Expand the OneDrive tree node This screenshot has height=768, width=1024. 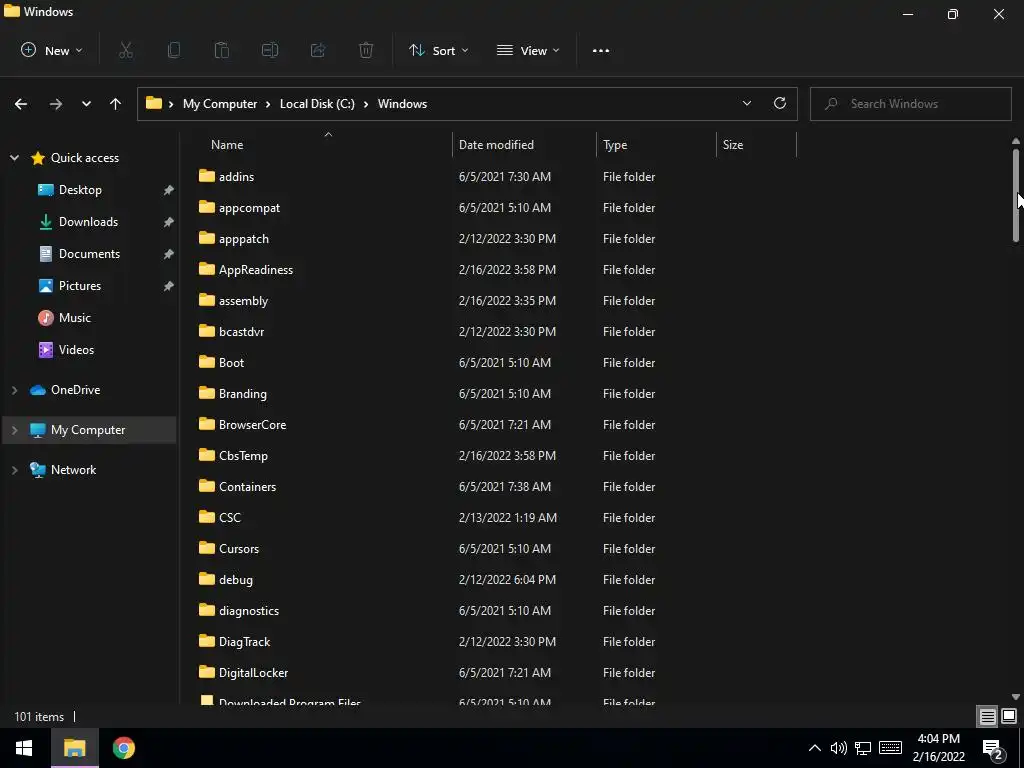coord(14,390)
